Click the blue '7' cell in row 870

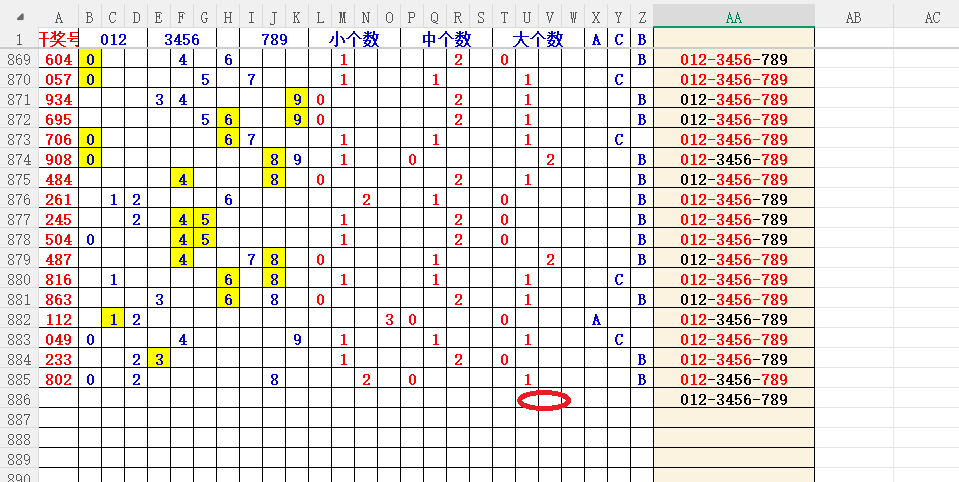251,80
